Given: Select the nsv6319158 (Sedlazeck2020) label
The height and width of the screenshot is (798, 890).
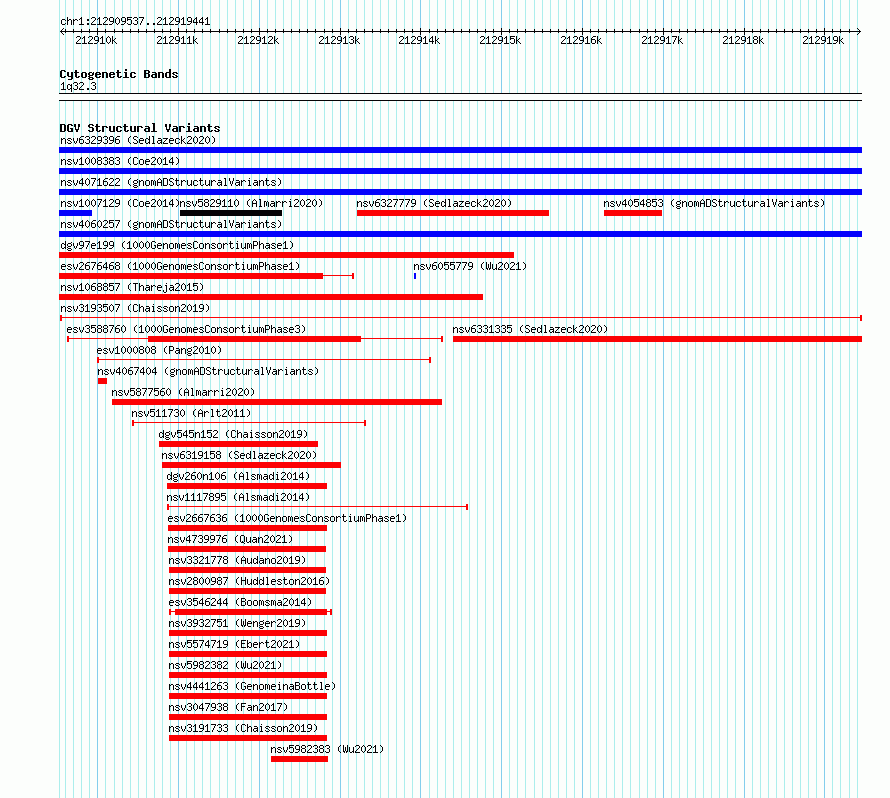Looking at the screenshot, I should [239, 455].
